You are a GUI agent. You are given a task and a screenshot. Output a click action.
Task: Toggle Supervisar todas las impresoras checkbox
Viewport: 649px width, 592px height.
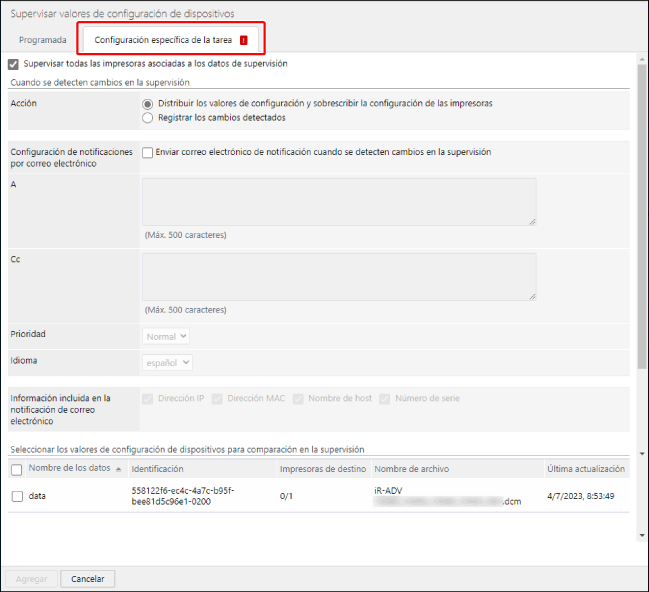(x=14, y=63)
